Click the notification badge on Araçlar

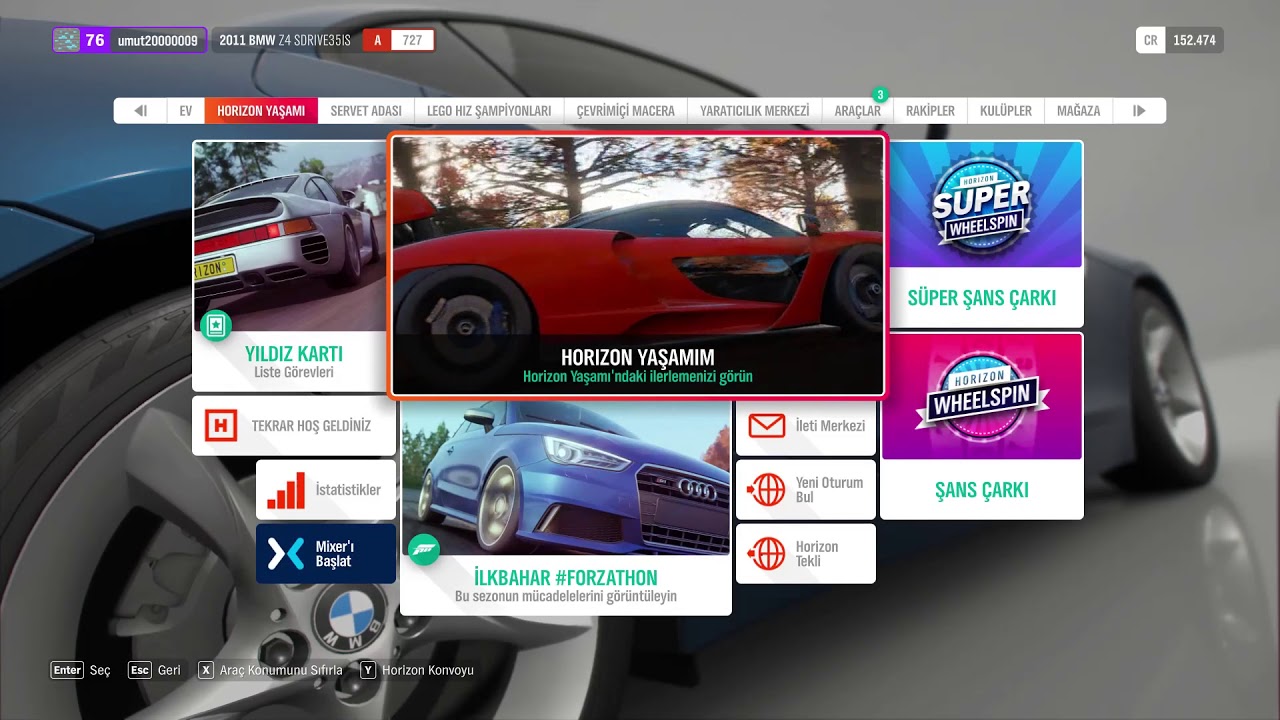coord(880,95)
